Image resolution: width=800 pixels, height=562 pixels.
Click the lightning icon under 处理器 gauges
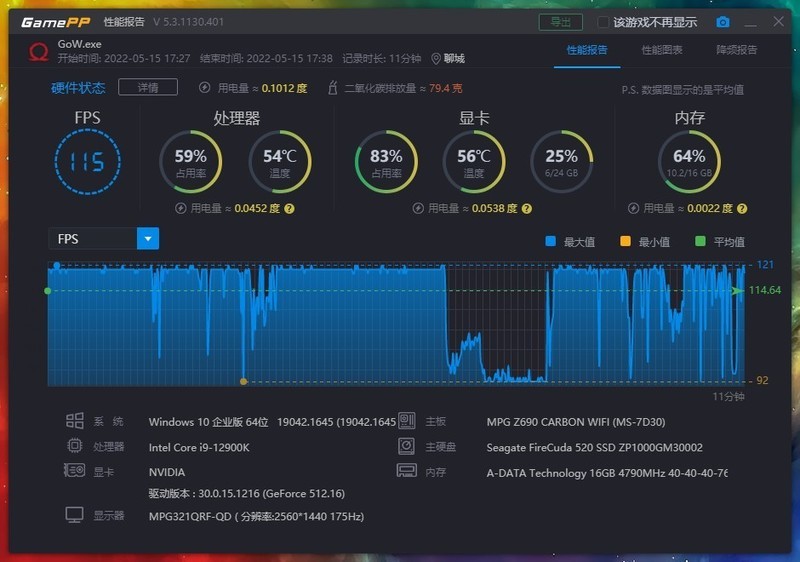181,208
